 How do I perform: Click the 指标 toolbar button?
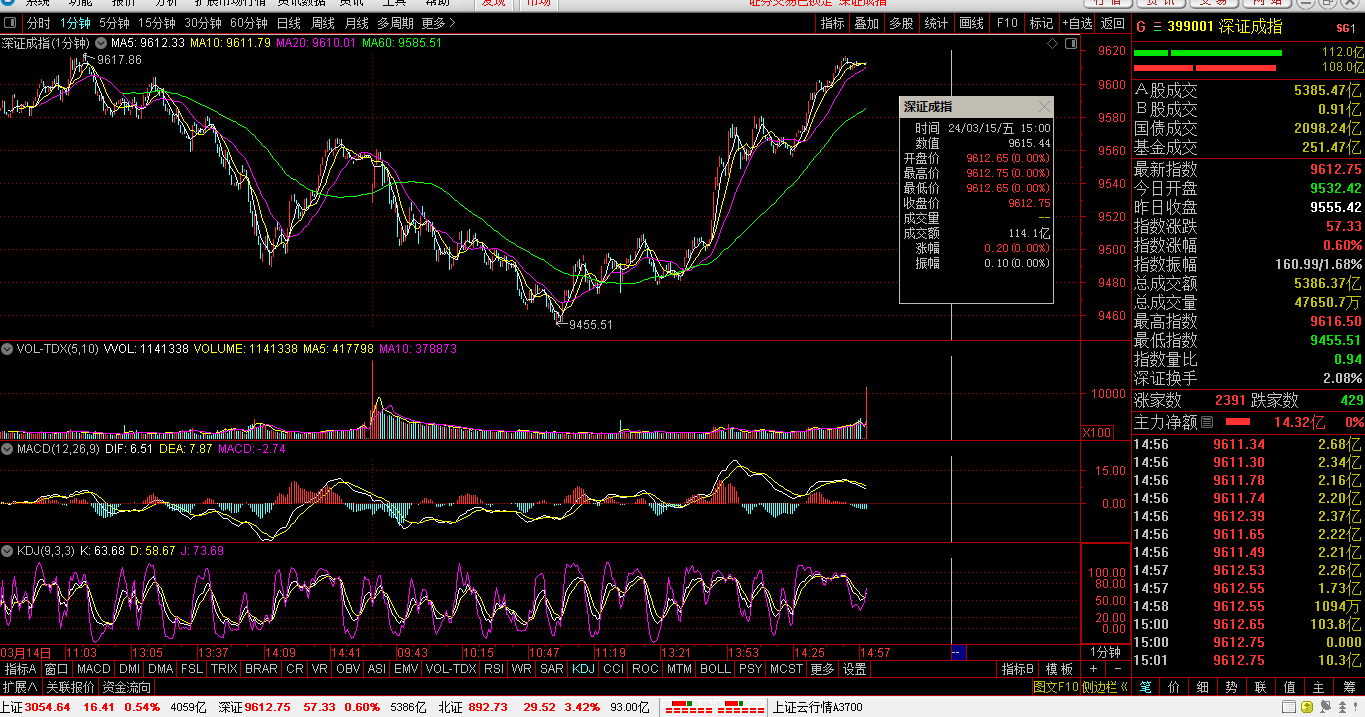pyautogui.click(x=832, y=23)
